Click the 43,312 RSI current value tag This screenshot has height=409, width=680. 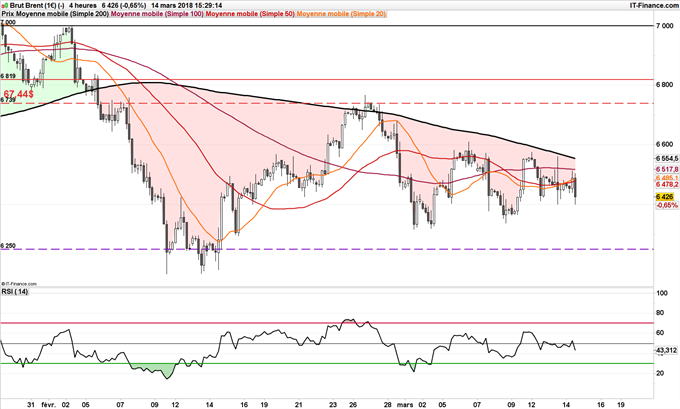pyautogui.click(x=667, y=350)
